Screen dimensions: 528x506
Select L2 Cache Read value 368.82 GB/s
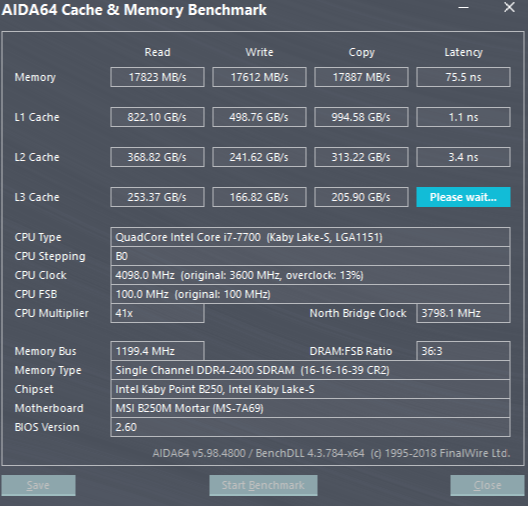pyautogui.click(x=157, y=157)
